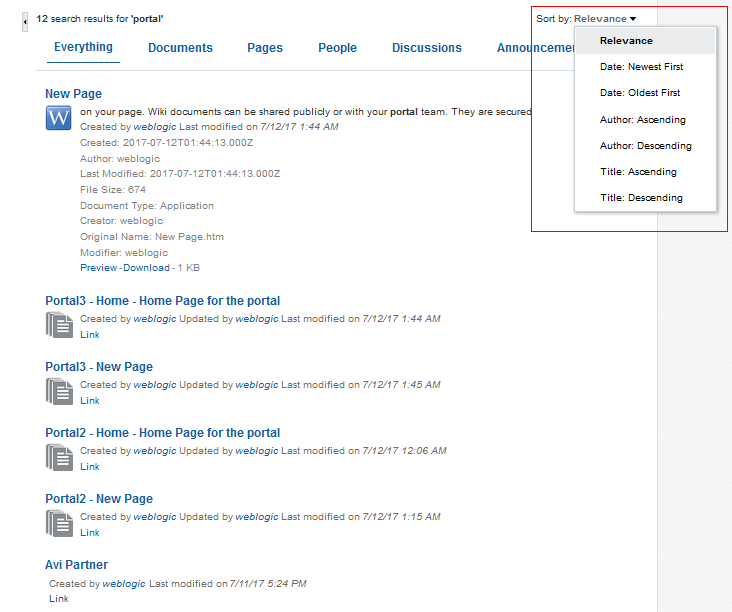Open Created by weblogic link in Portal2 - New Page
Viewport: 732px width, 612px height.
155,517
